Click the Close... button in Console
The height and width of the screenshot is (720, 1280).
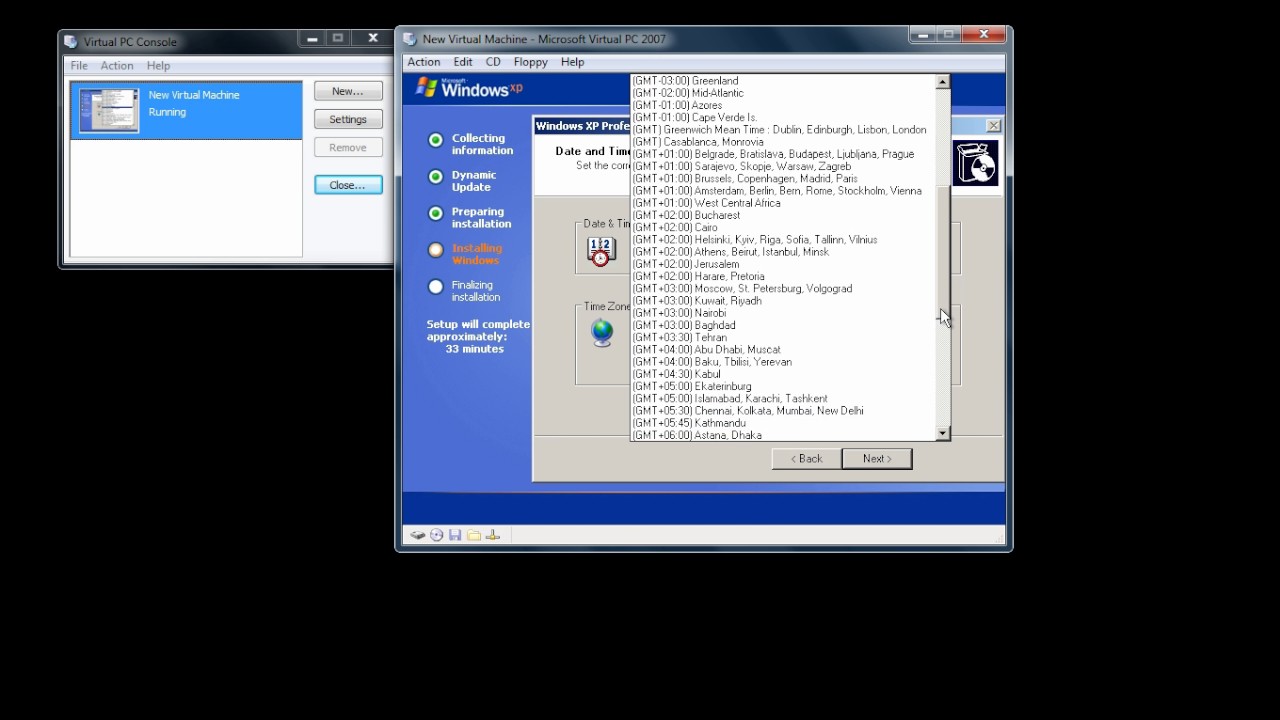(x=348, y=185)
